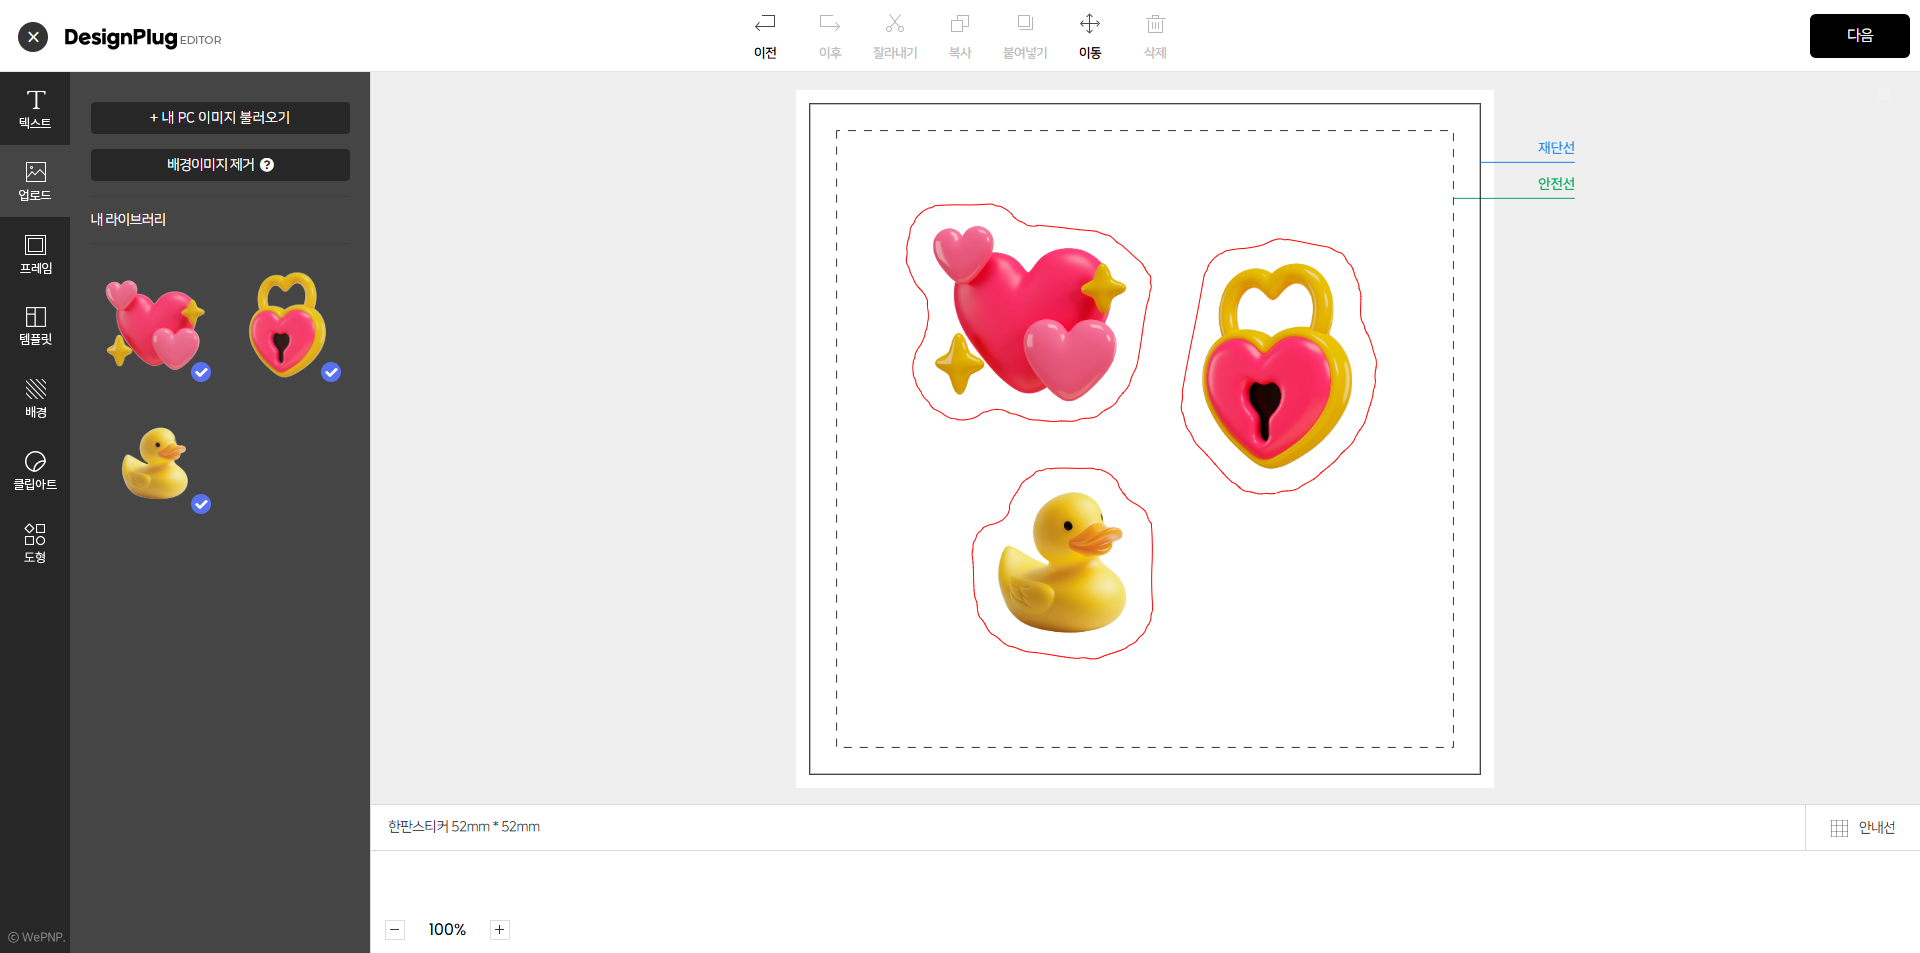Image resolution: width=1920 pixels, height=953 pixels.
Task: Switch to the Upload tab
Action: (35, 181)
